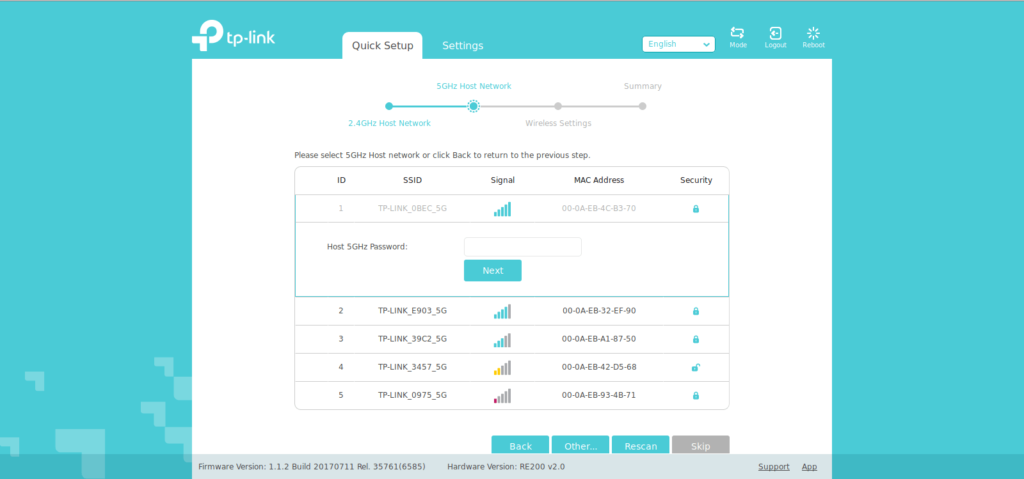Click the Rescan button
1024x479 pixels.
640,446
